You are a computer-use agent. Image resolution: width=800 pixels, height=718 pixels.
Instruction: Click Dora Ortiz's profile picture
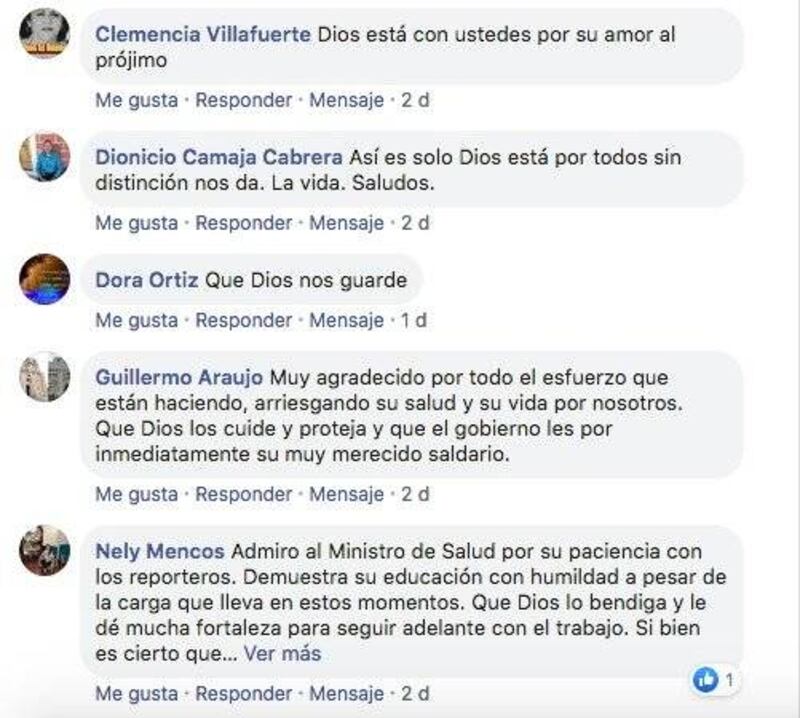click(44, 279)
